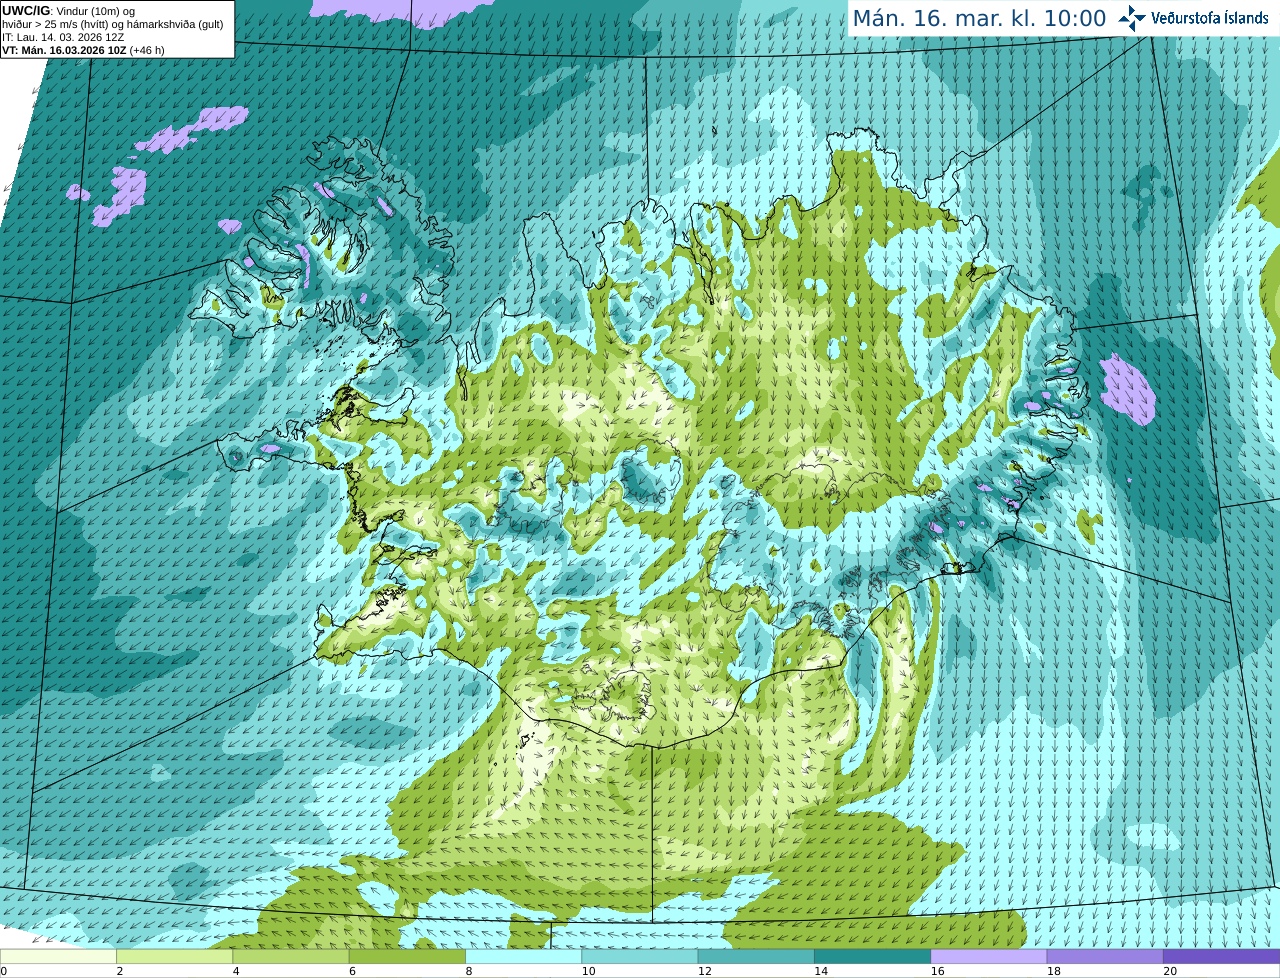1280x978 pixels.
Task: Pick the light cyan 8–10 m/s swatch
Action: tap(523, 956)
